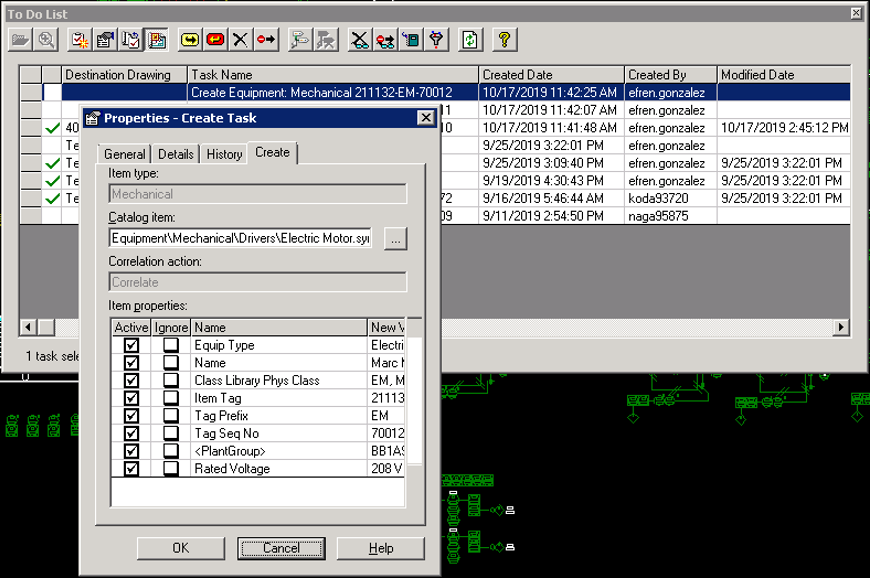Check the Ignore box for Item Tag

(x=171, y=398)
